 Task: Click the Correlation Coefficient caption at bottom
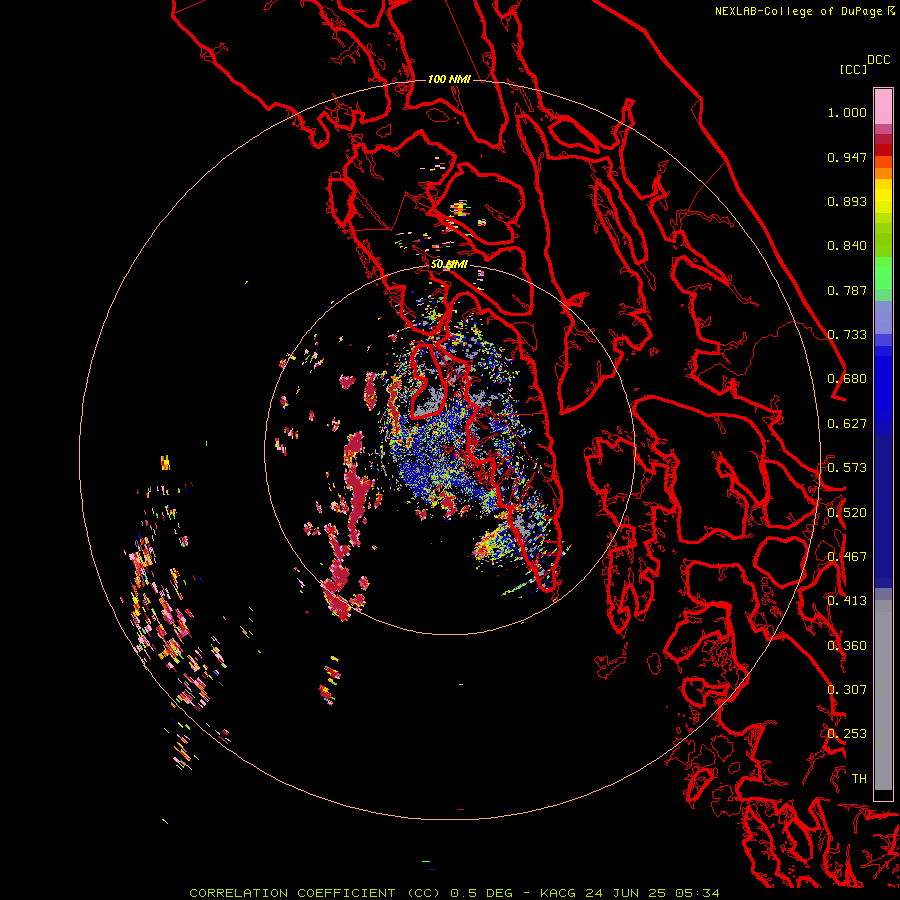point(454,893)
